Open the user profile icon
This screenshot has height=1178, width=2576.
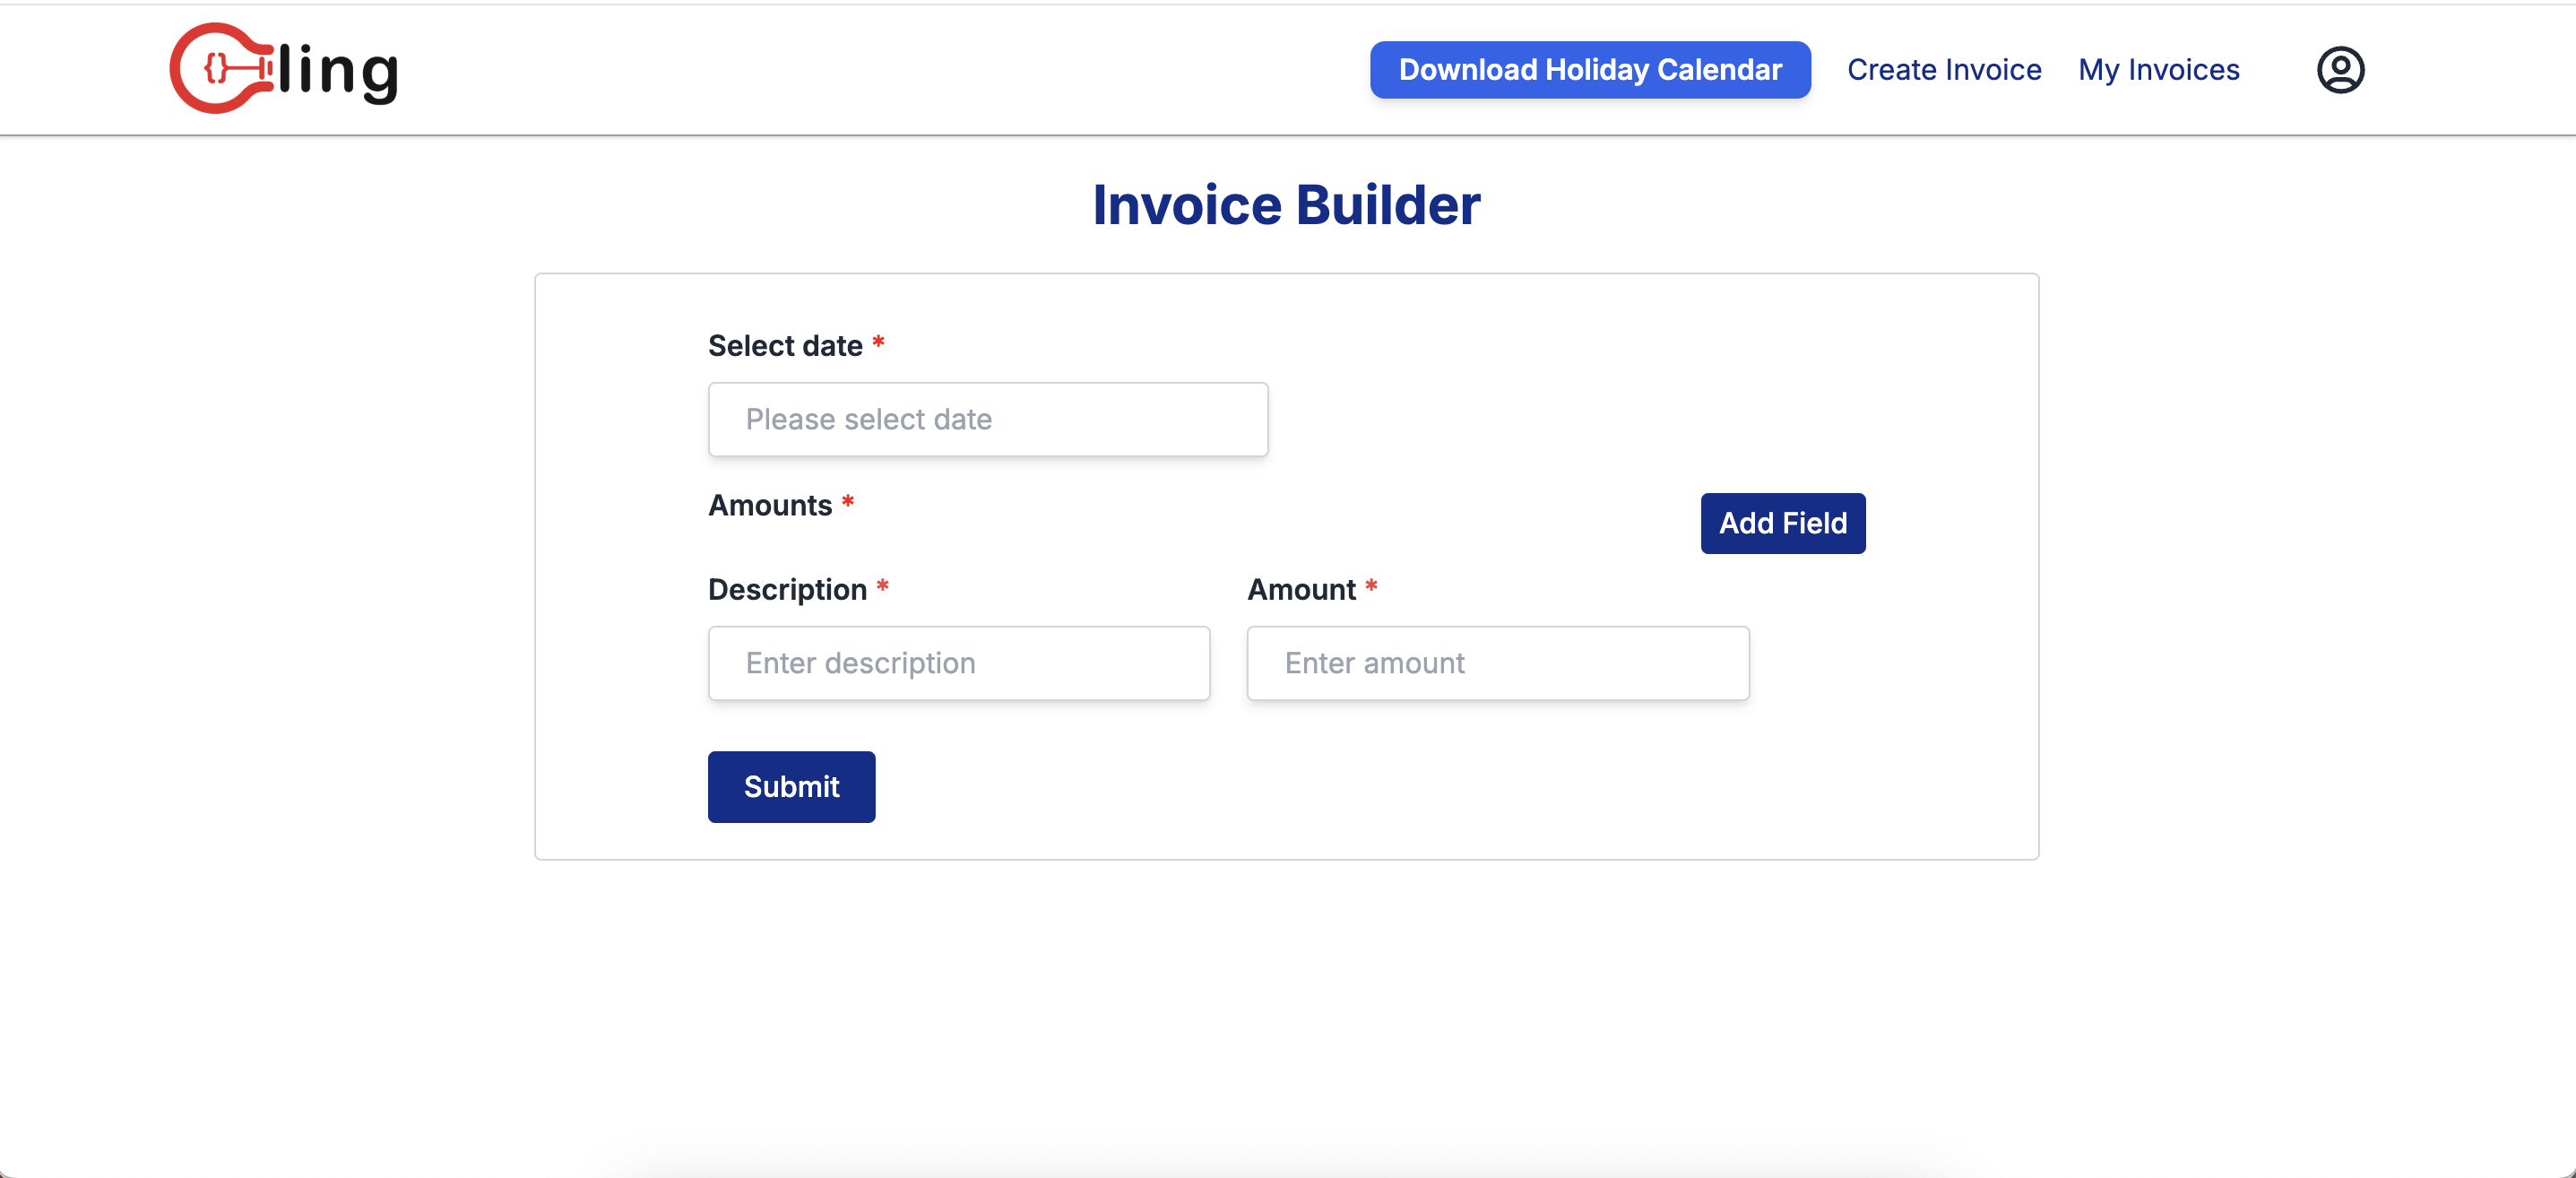(2340, 70)
